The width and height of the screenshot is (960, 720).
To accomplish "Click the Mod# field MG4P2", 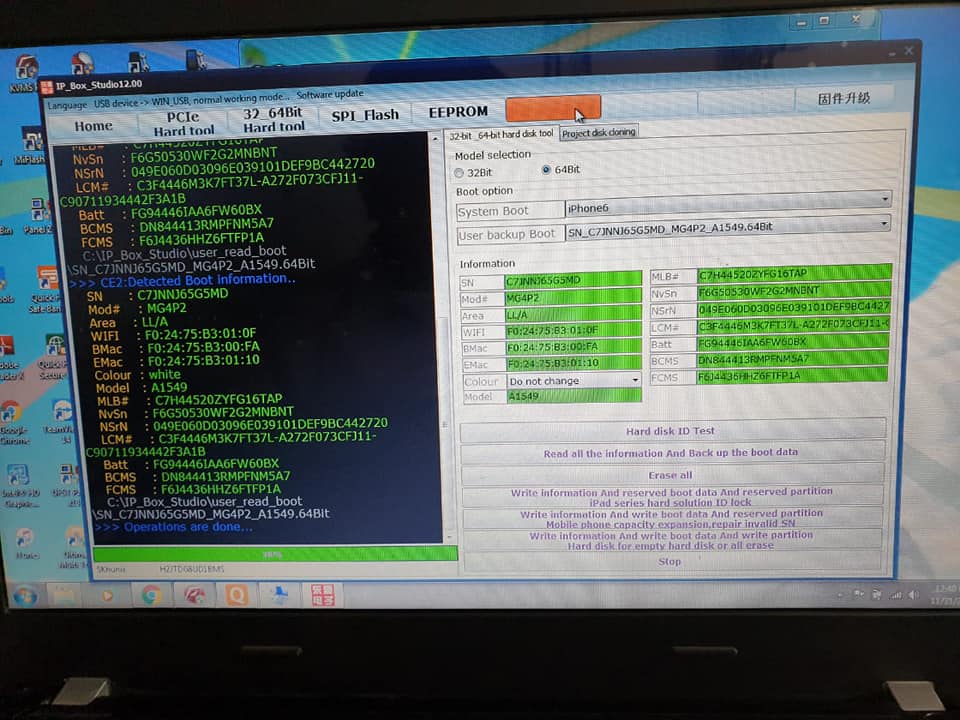I will (x=572, y=298).
